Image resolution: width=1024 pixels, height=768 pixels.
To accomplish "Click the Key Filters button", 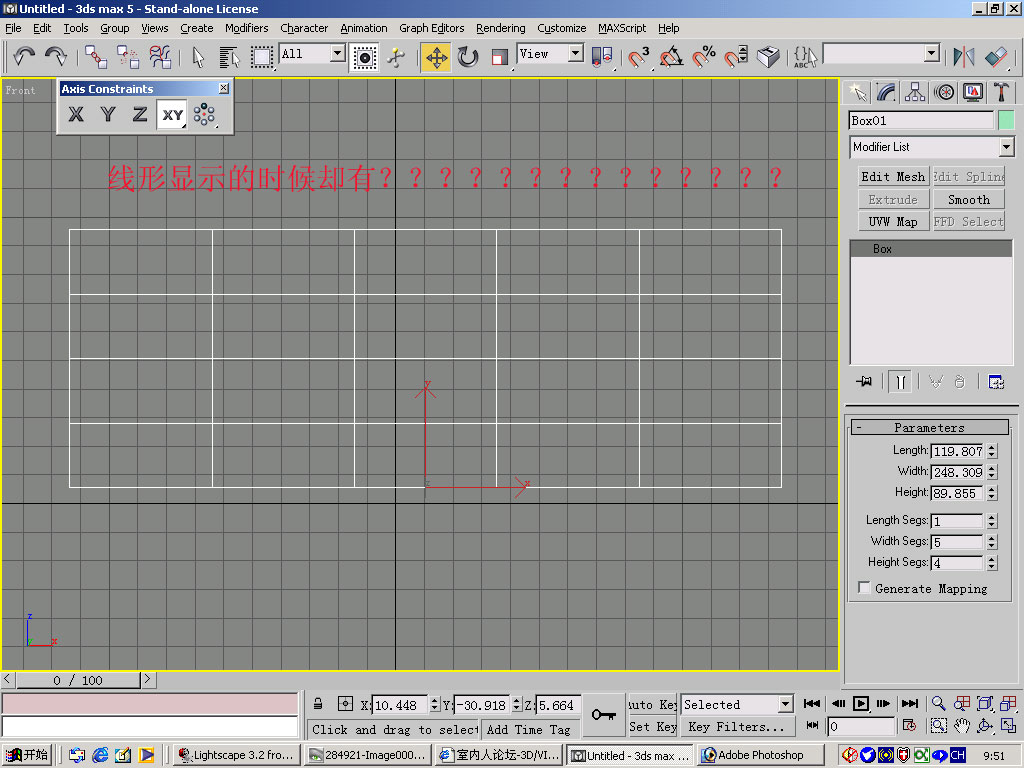I will tap(738, 727).
